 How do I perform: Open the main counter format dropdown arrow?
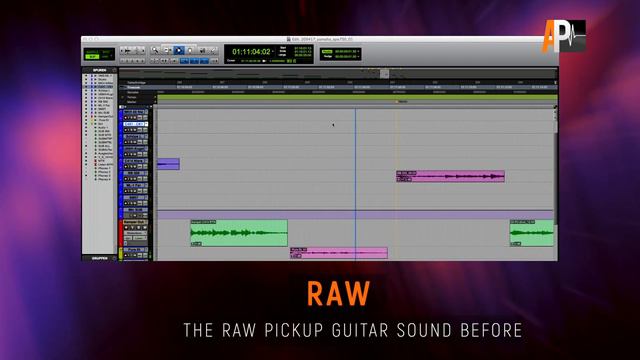(x=273, y=52)
